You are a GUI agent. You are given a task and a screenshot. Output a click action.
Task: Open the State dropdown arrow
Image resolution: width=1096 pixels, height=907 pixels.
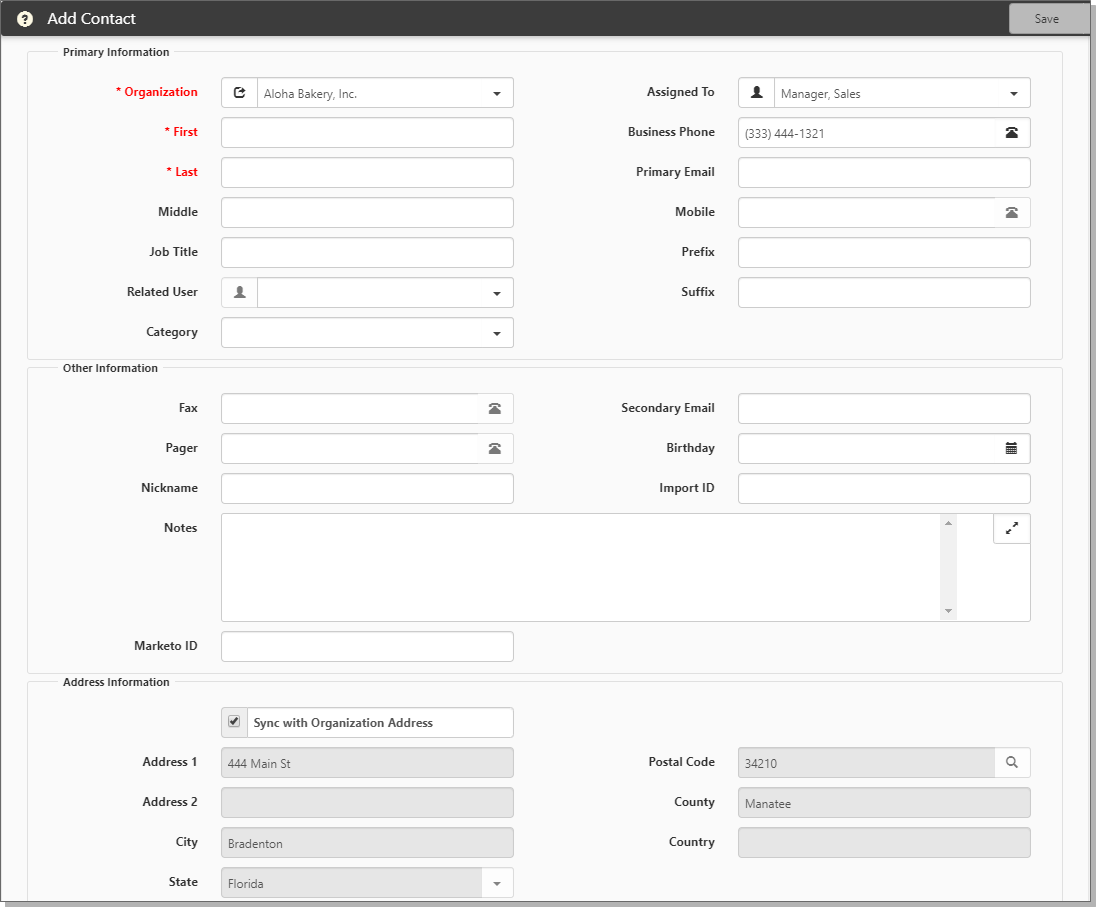(x=496, y=883)
